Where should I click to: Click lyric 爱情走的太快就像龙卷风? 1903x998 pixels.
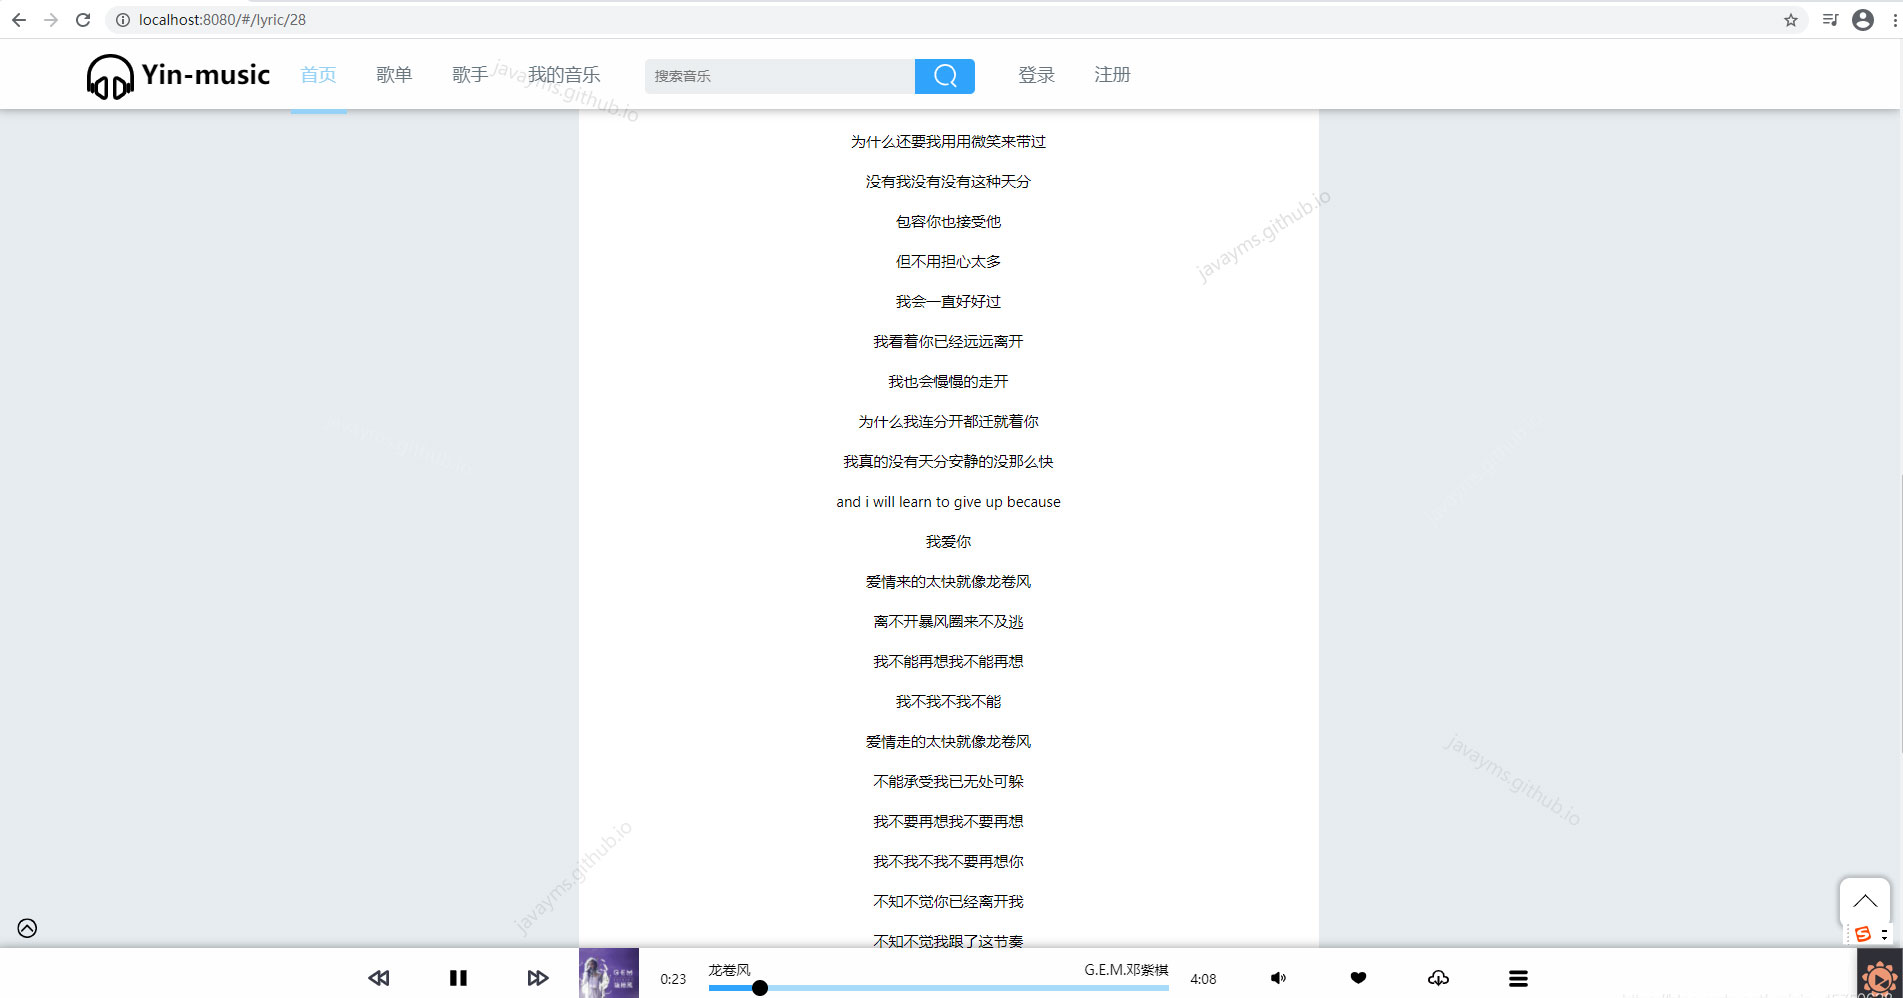[x=948, y=742]
